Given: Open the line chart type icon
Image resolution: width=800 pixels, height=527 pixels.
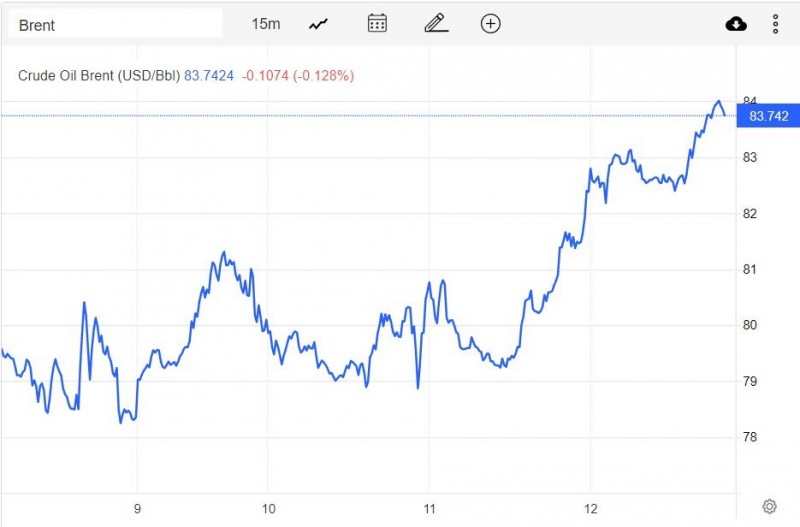Looking at the screenshot, I should 319,24.
